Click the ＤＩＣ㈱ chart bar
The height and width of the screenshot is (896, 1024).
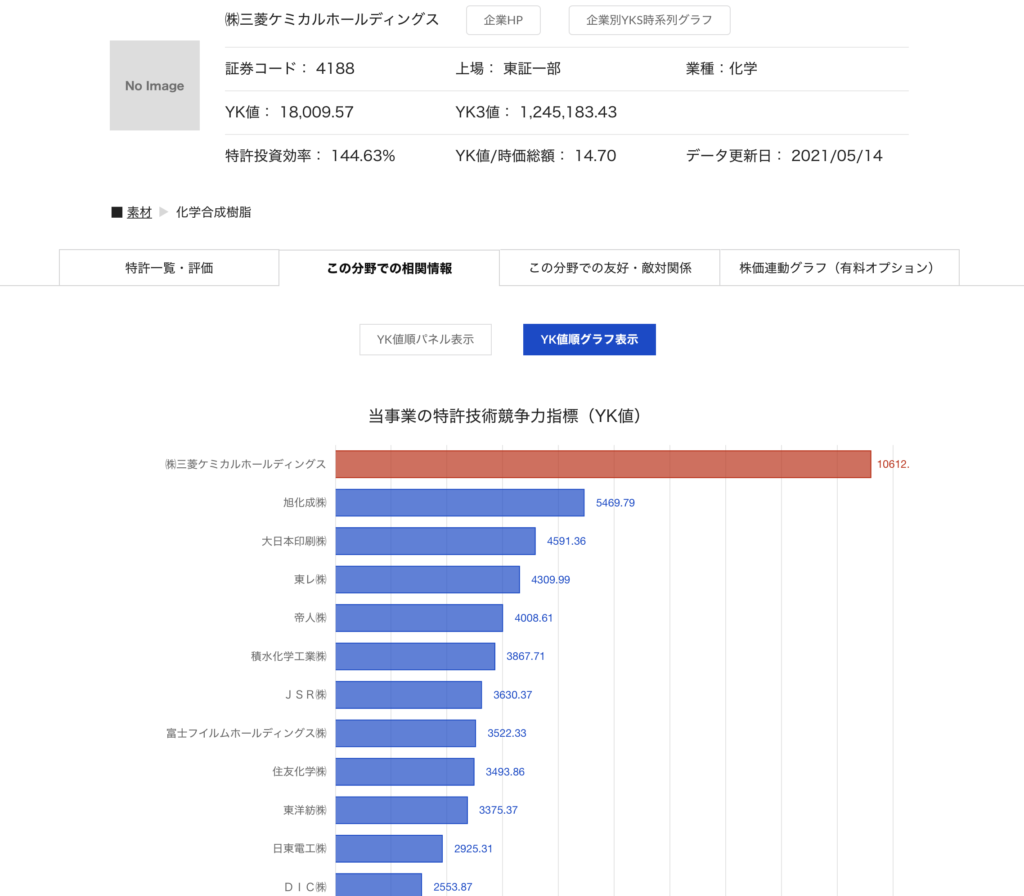(379, 885)
